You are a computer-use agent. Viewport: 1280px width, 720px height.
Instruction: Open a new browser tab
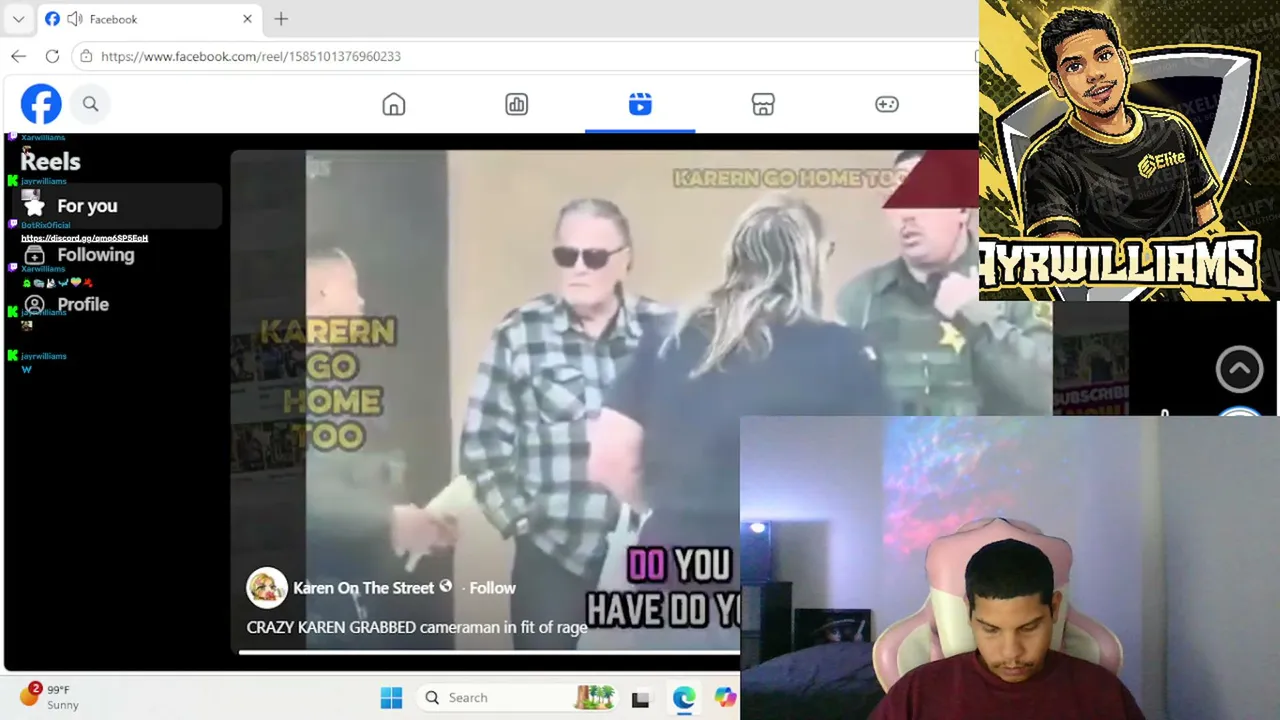point(281,19)
